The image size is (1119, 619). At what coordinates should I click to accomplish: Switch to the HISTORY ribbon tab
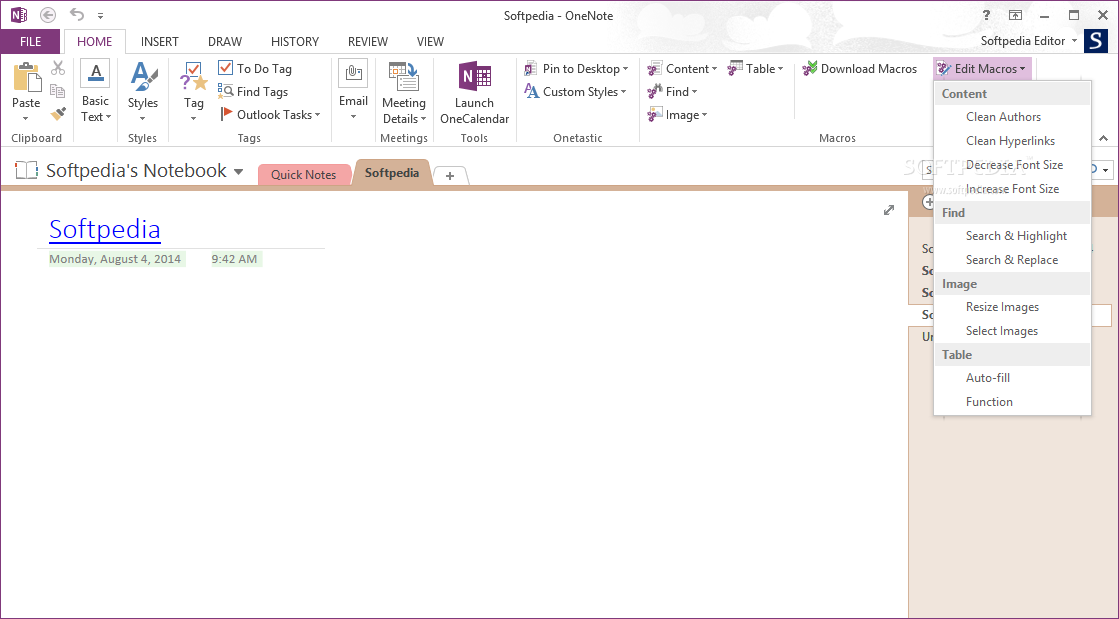[295, 41]
